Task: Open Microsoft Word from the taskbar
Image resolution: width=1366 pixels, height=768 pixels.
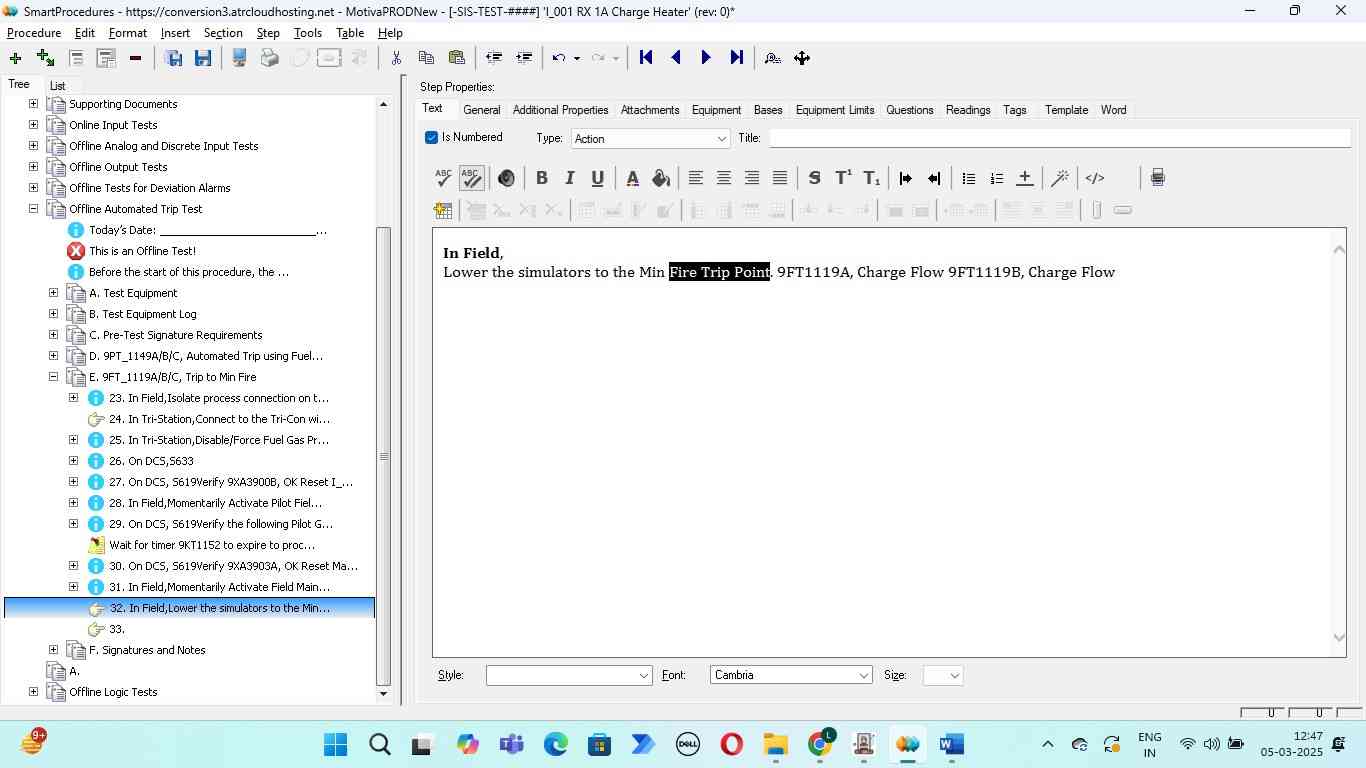Action: tap(951, 744)
